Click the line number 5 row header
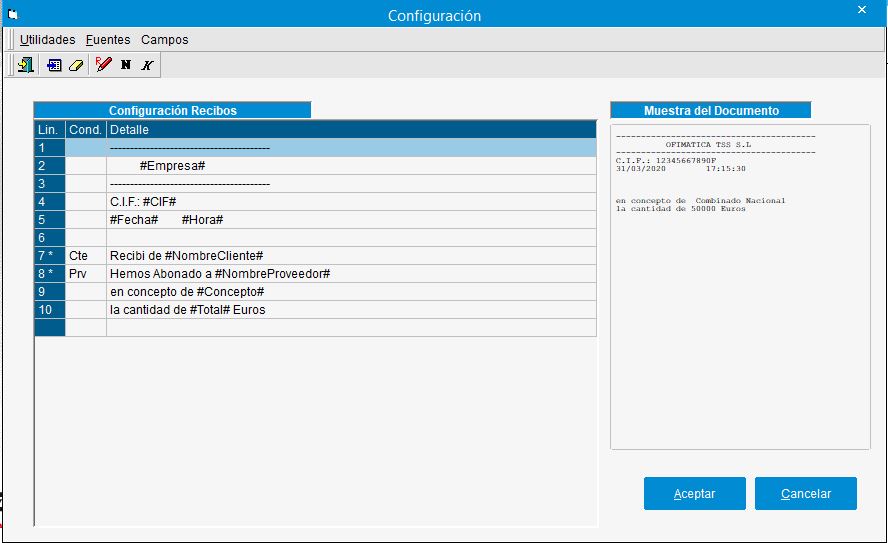 [50, 220]
